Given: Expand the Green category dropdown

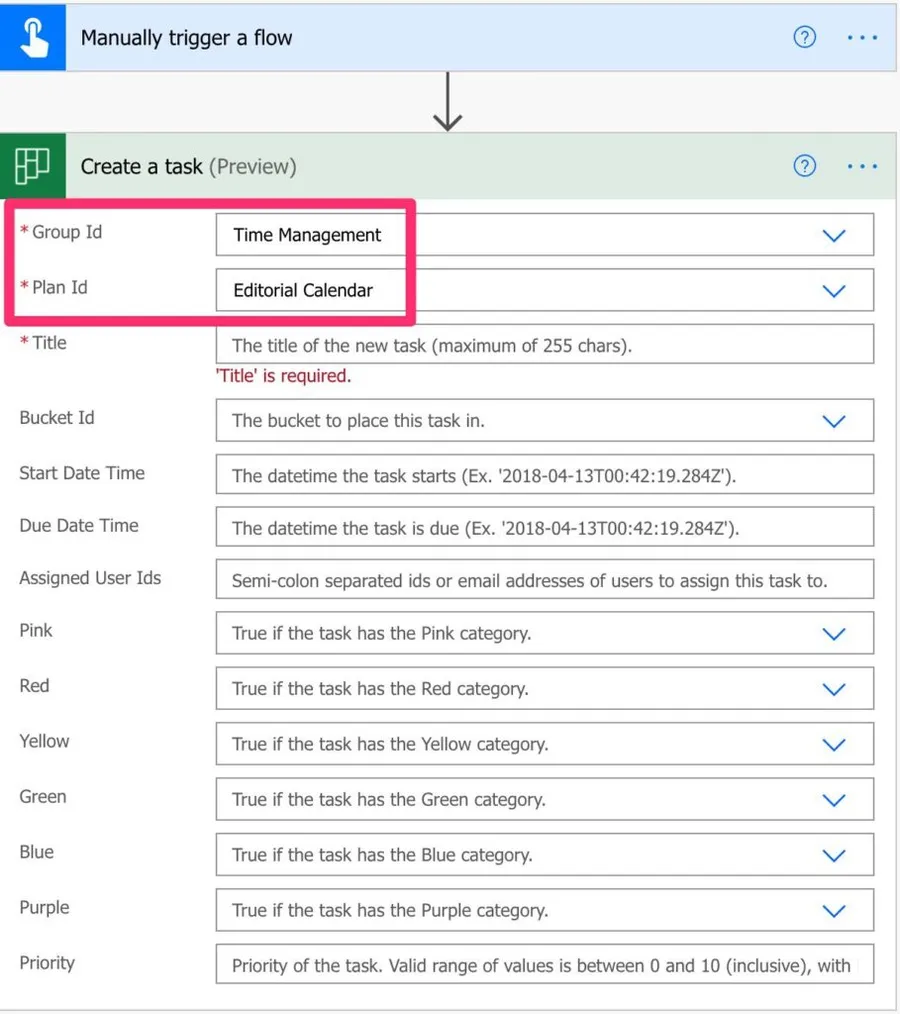Looking at the screenshot, I should point(833,800).
